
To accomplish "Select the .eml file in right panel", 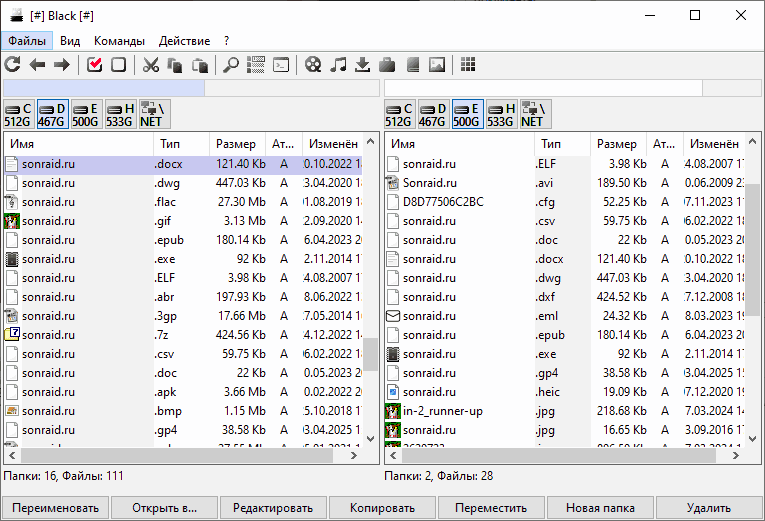I will [x=564, y=316].
